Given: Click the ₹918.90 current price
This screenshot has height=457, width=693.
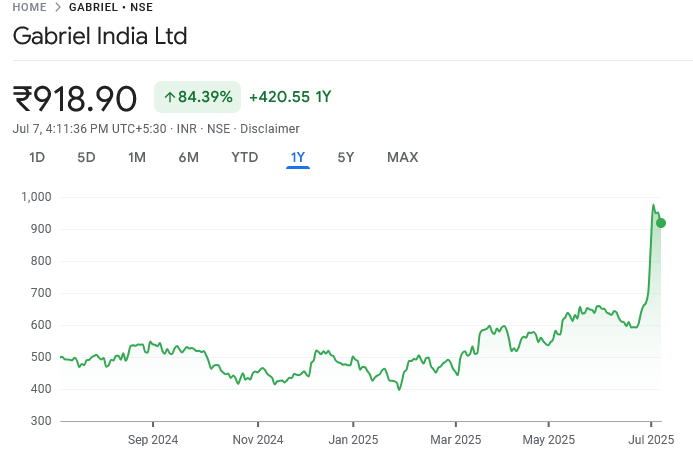Looking at the screenshot, I should pyautogui.click(x=75, y=98).
